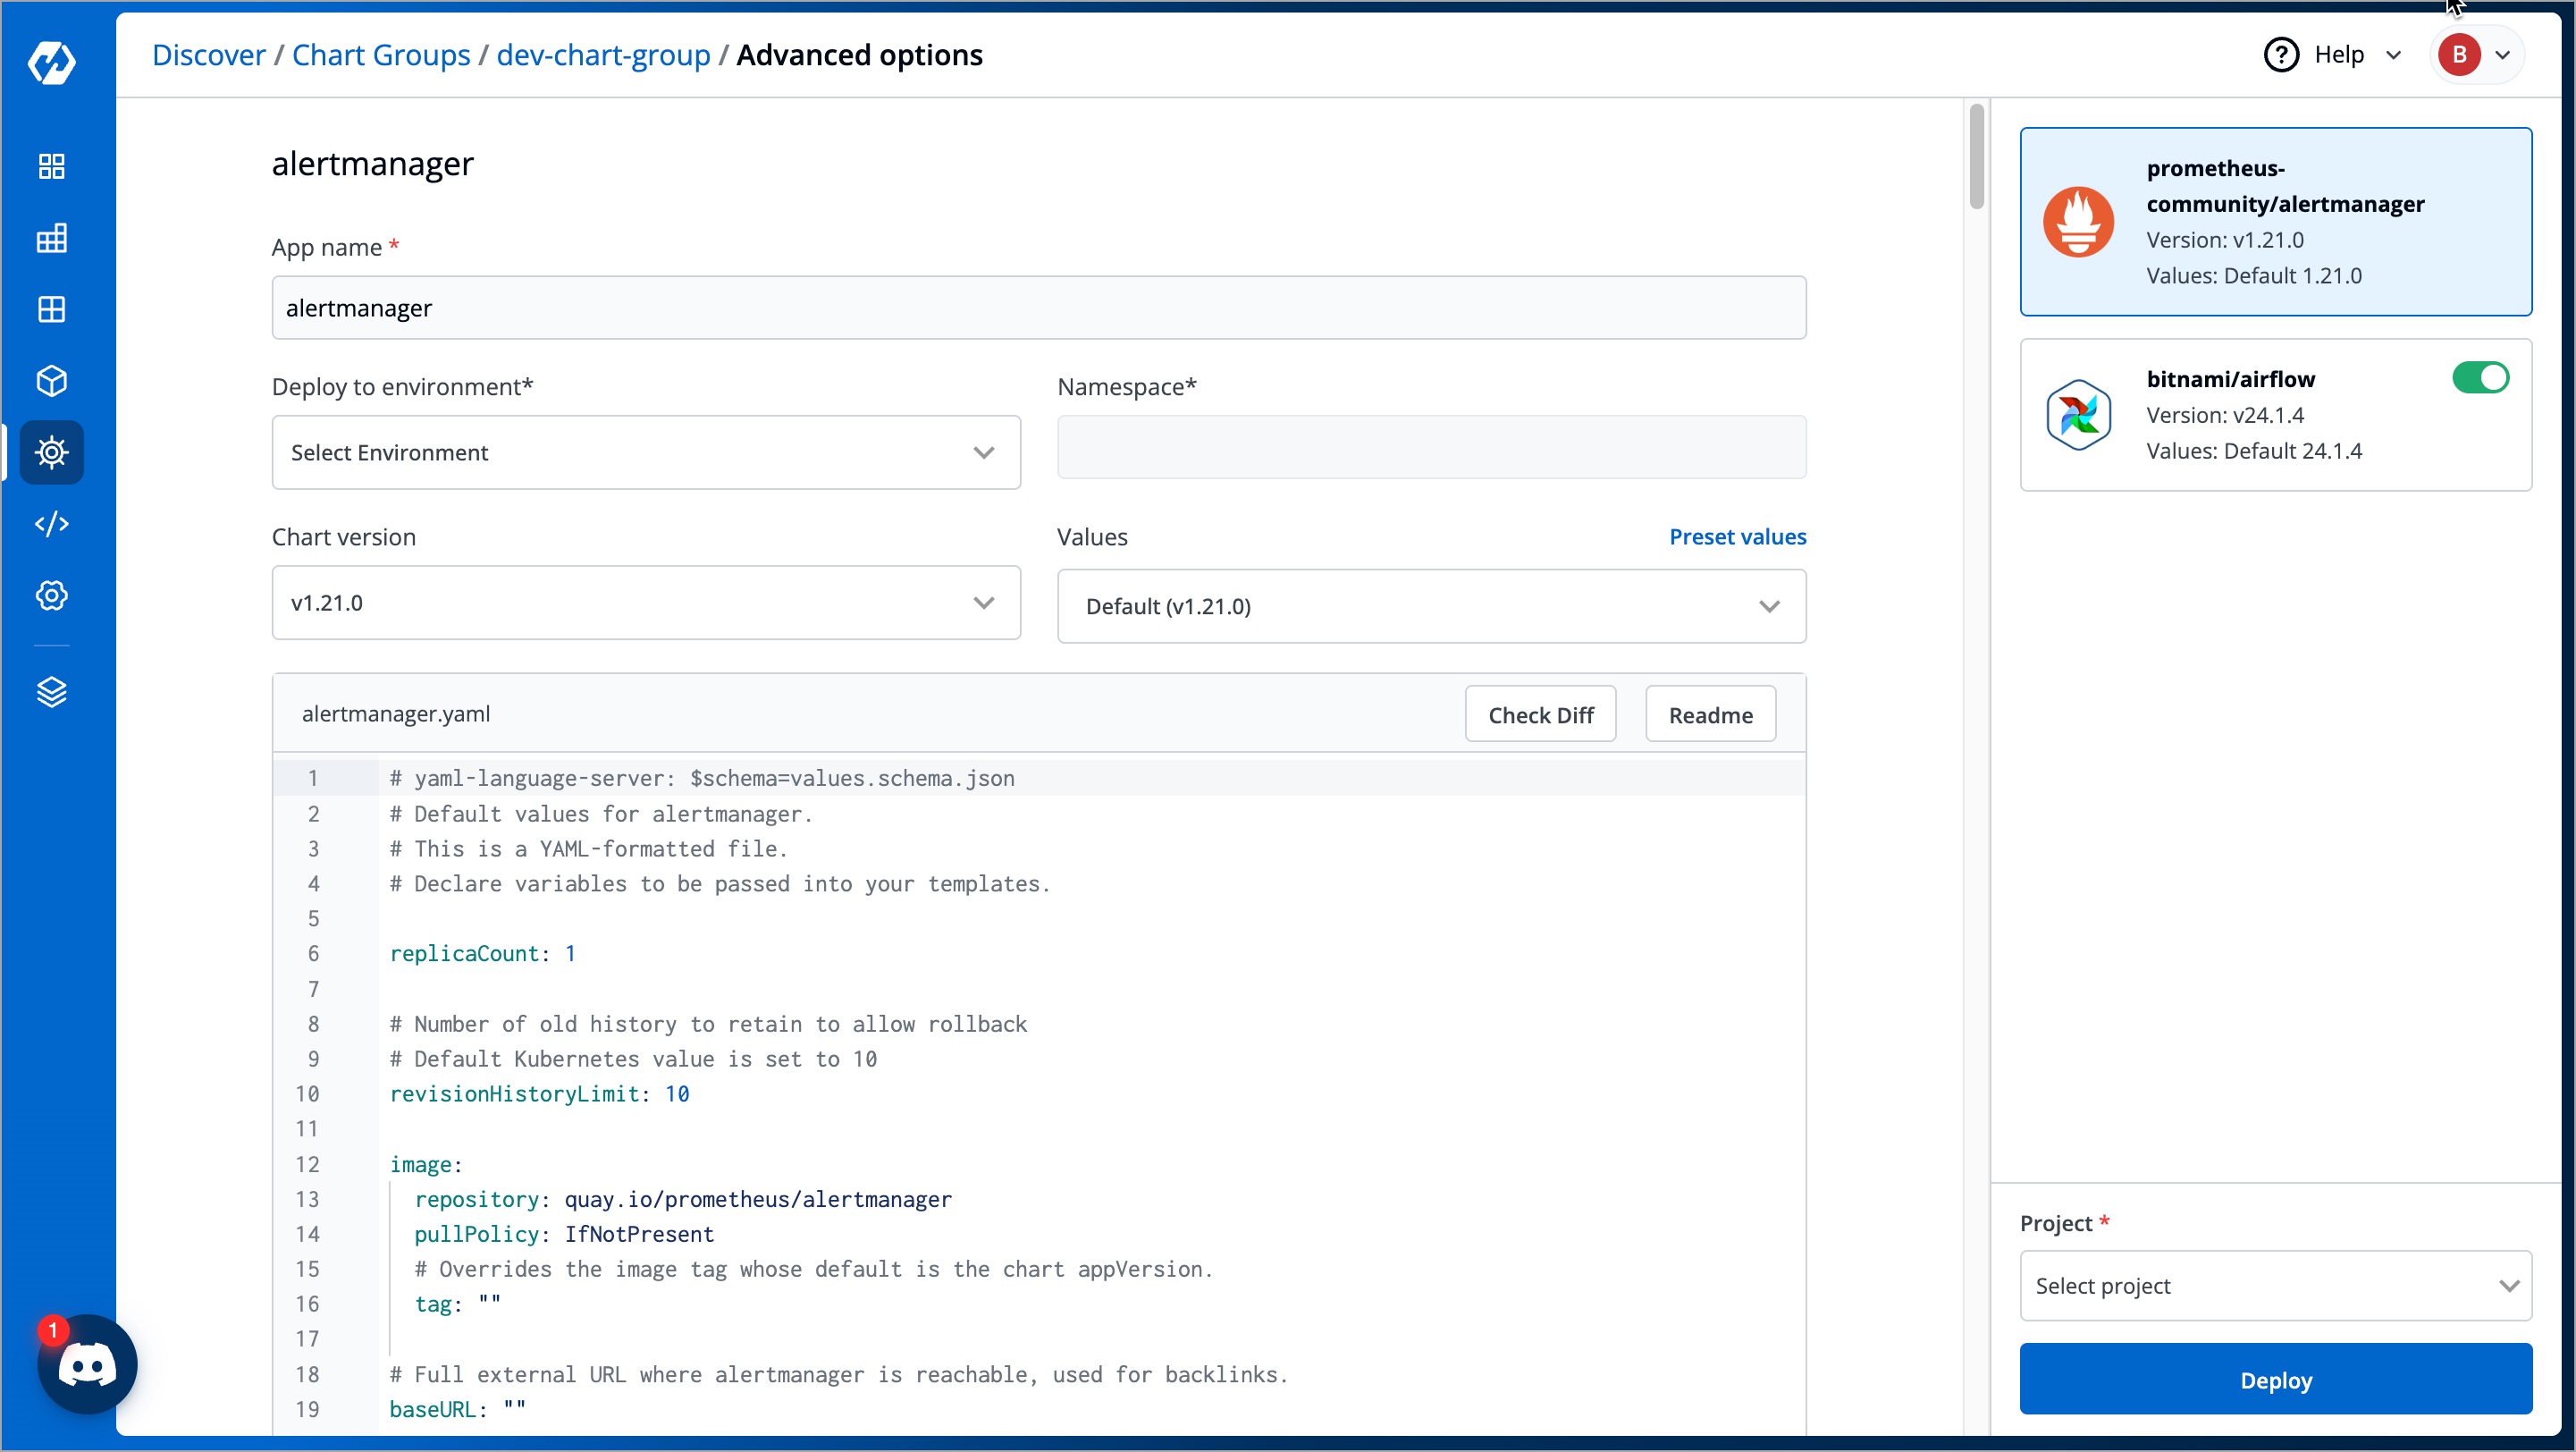Open the Chart version v1.21.0 dropdown
This screenshot has width=2576, height=1452.
pos(645,603)
